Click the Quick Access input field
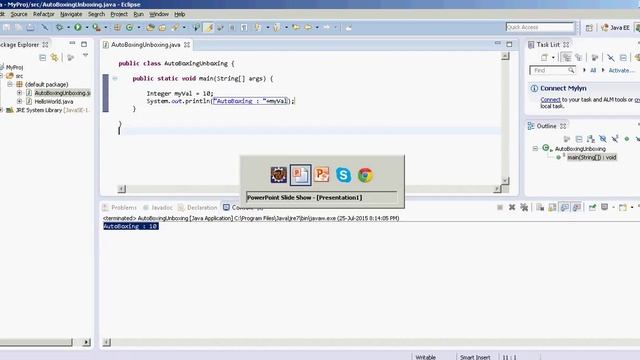This screenshot has width=640, height=360. (540, 27)
